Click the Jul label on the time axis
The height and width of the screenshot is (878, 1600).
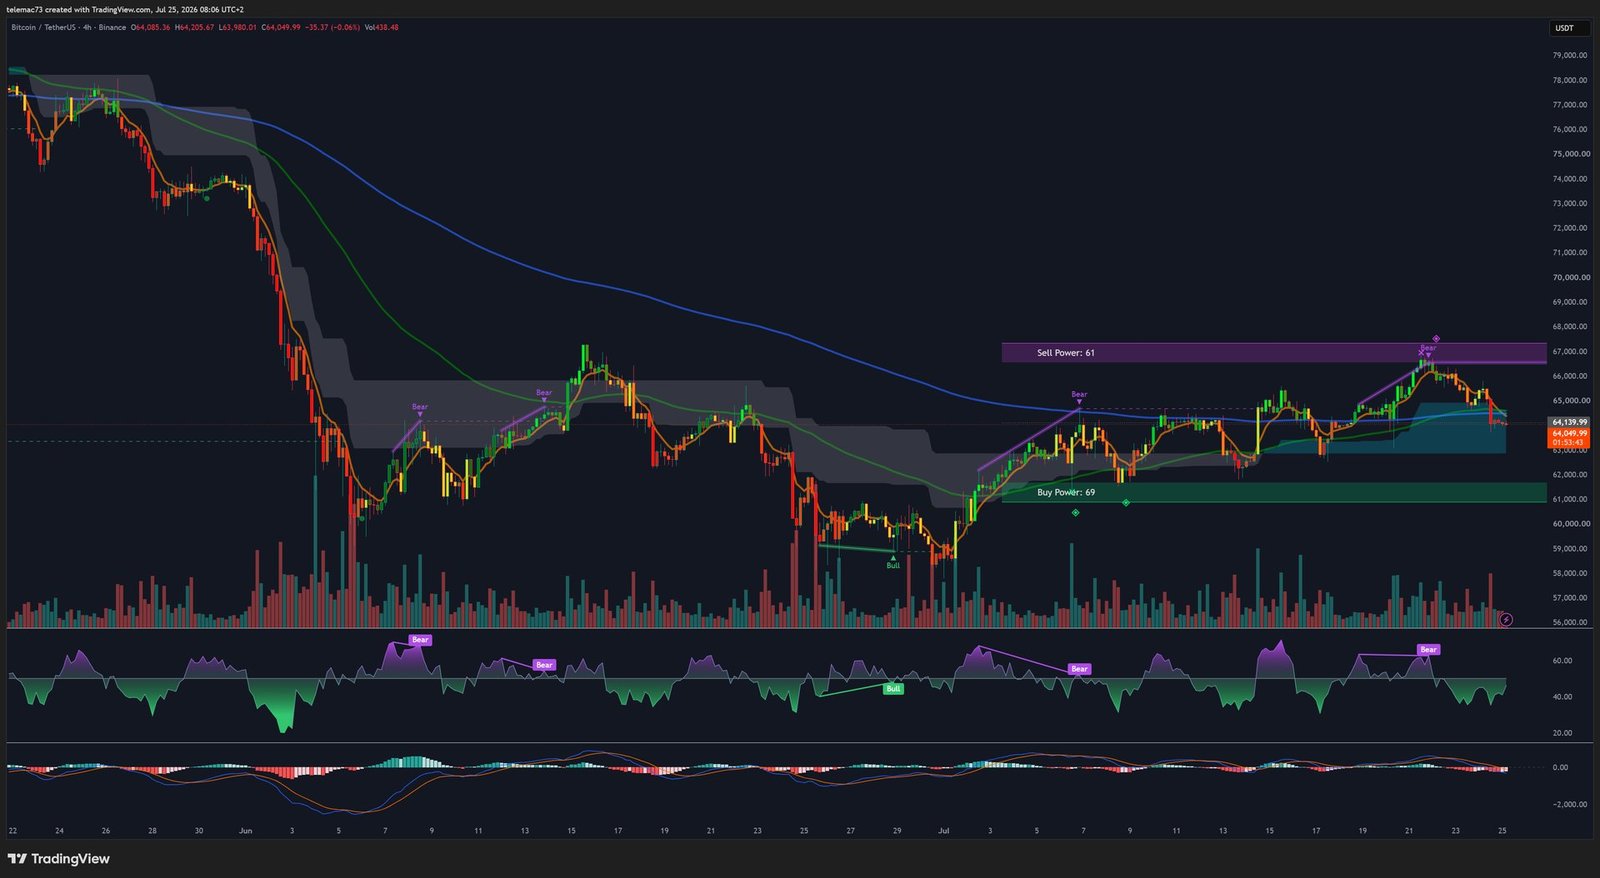(943, 830)
